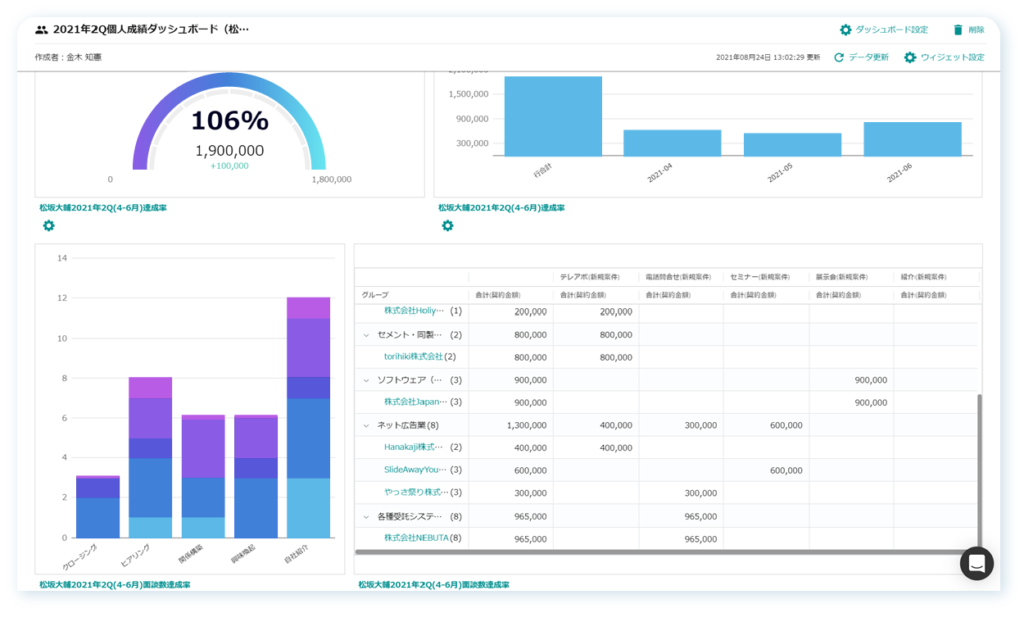Collapse the ソフトウェア group row
This screenshot has height=631, width=1024.
pos(366,380)
